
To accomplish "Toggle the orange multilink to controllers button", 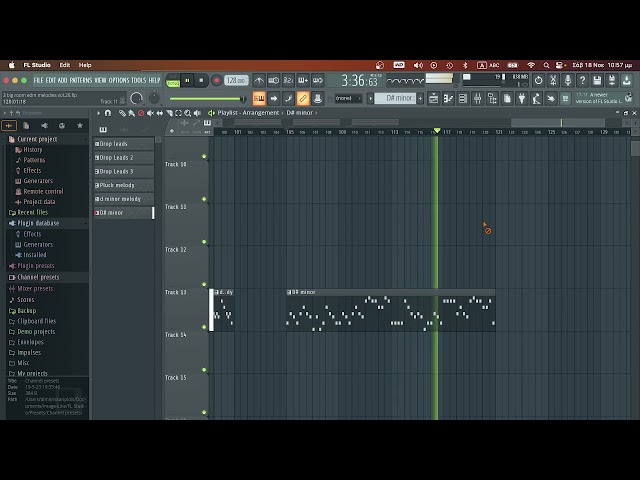I will (303, 98).
